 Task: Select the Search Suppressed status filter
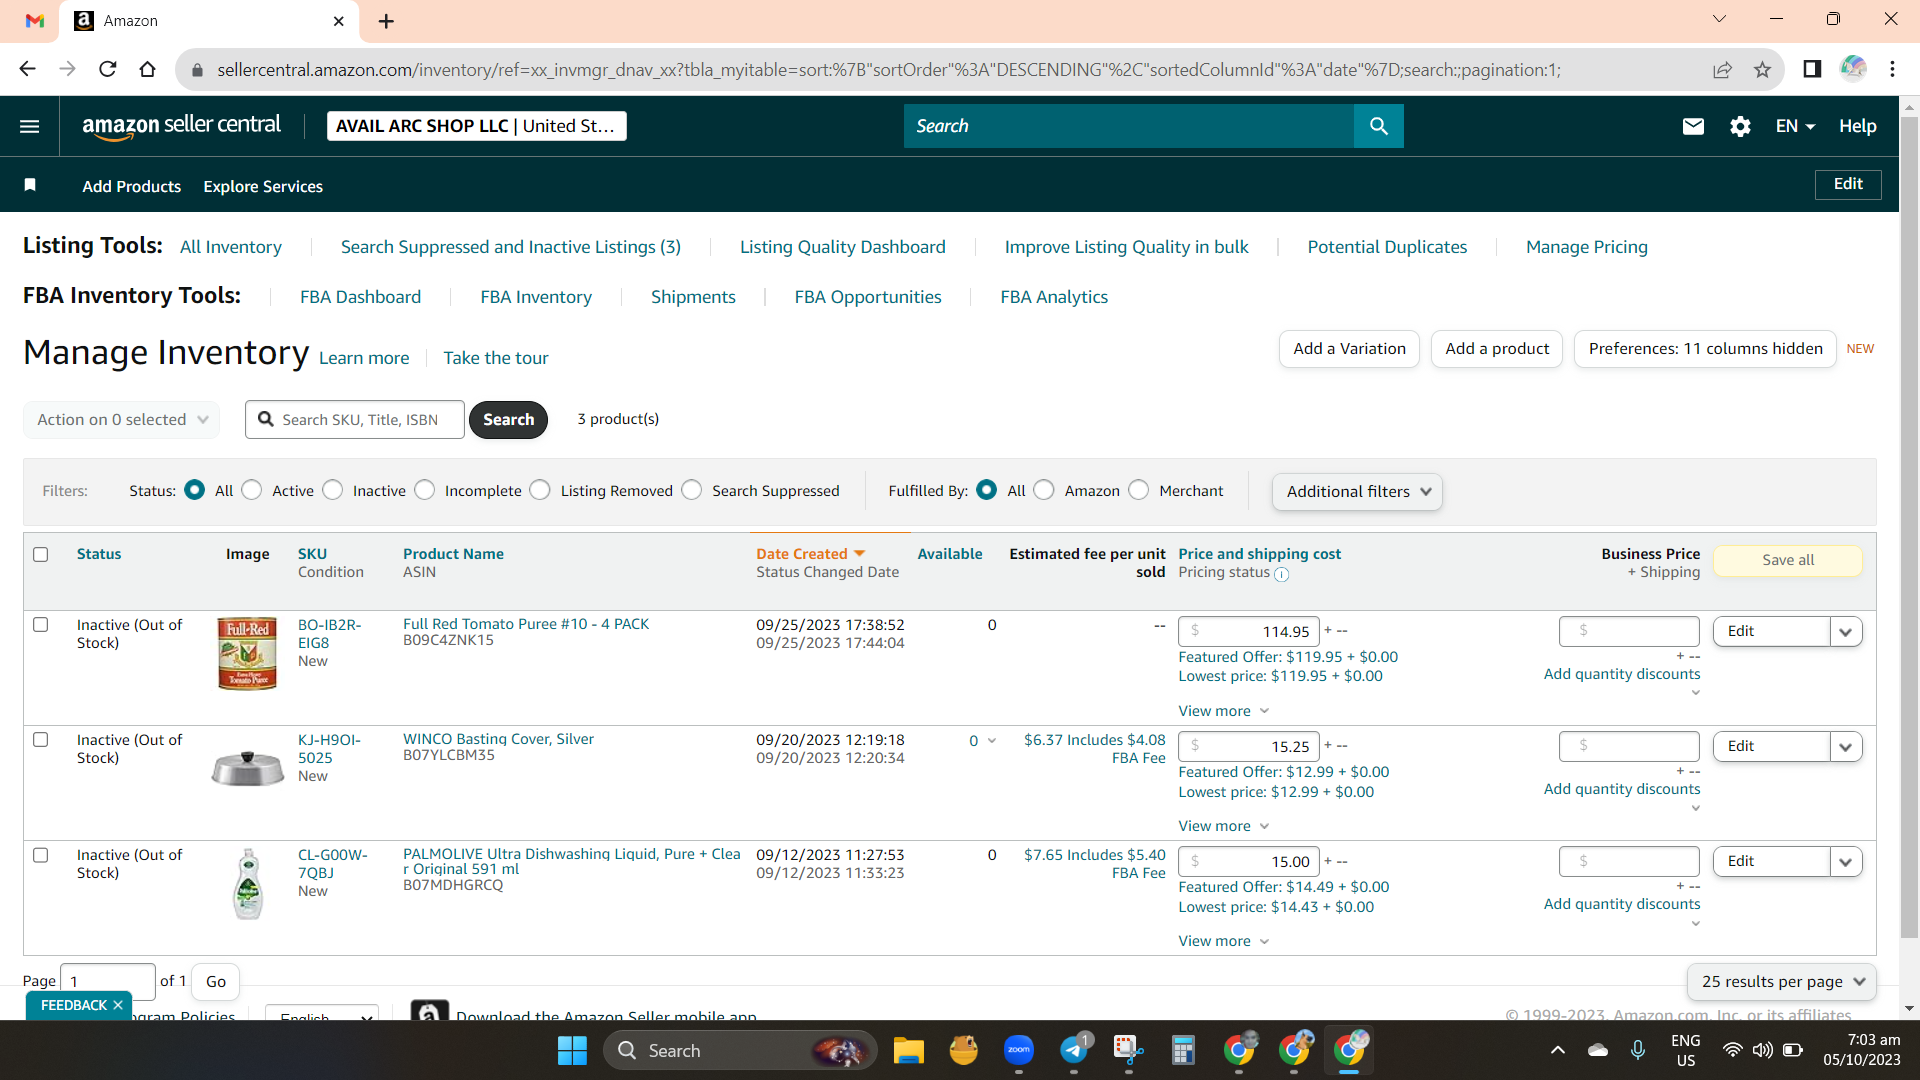click(x=692, y=490)
